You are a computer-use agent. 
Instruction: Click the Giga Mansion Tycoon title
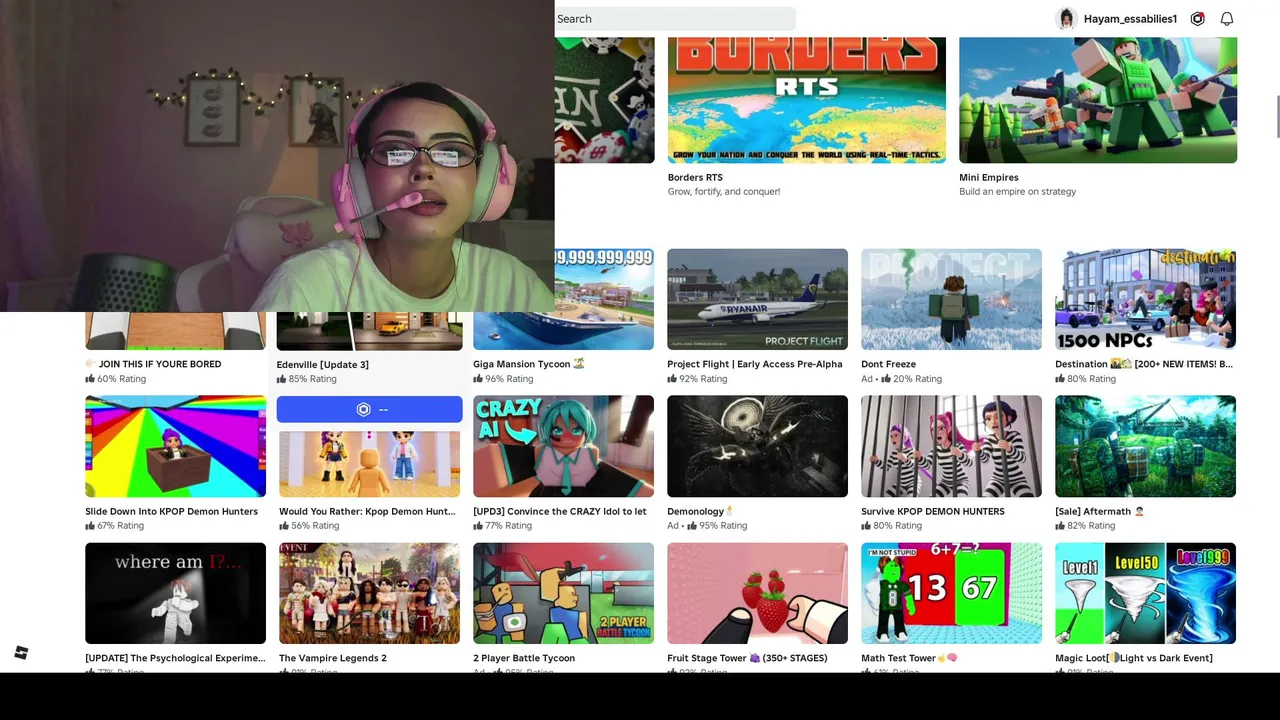(x=529, y=364)
